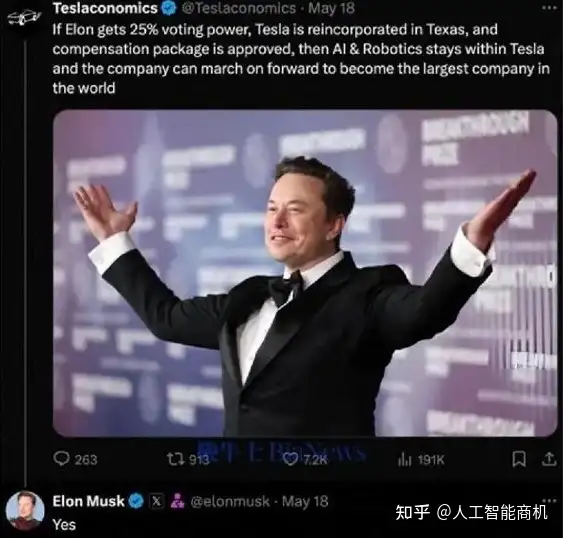The image size is (563, 538).
Task: Visit @elonmusk handle link
Action: coord(230,501)
